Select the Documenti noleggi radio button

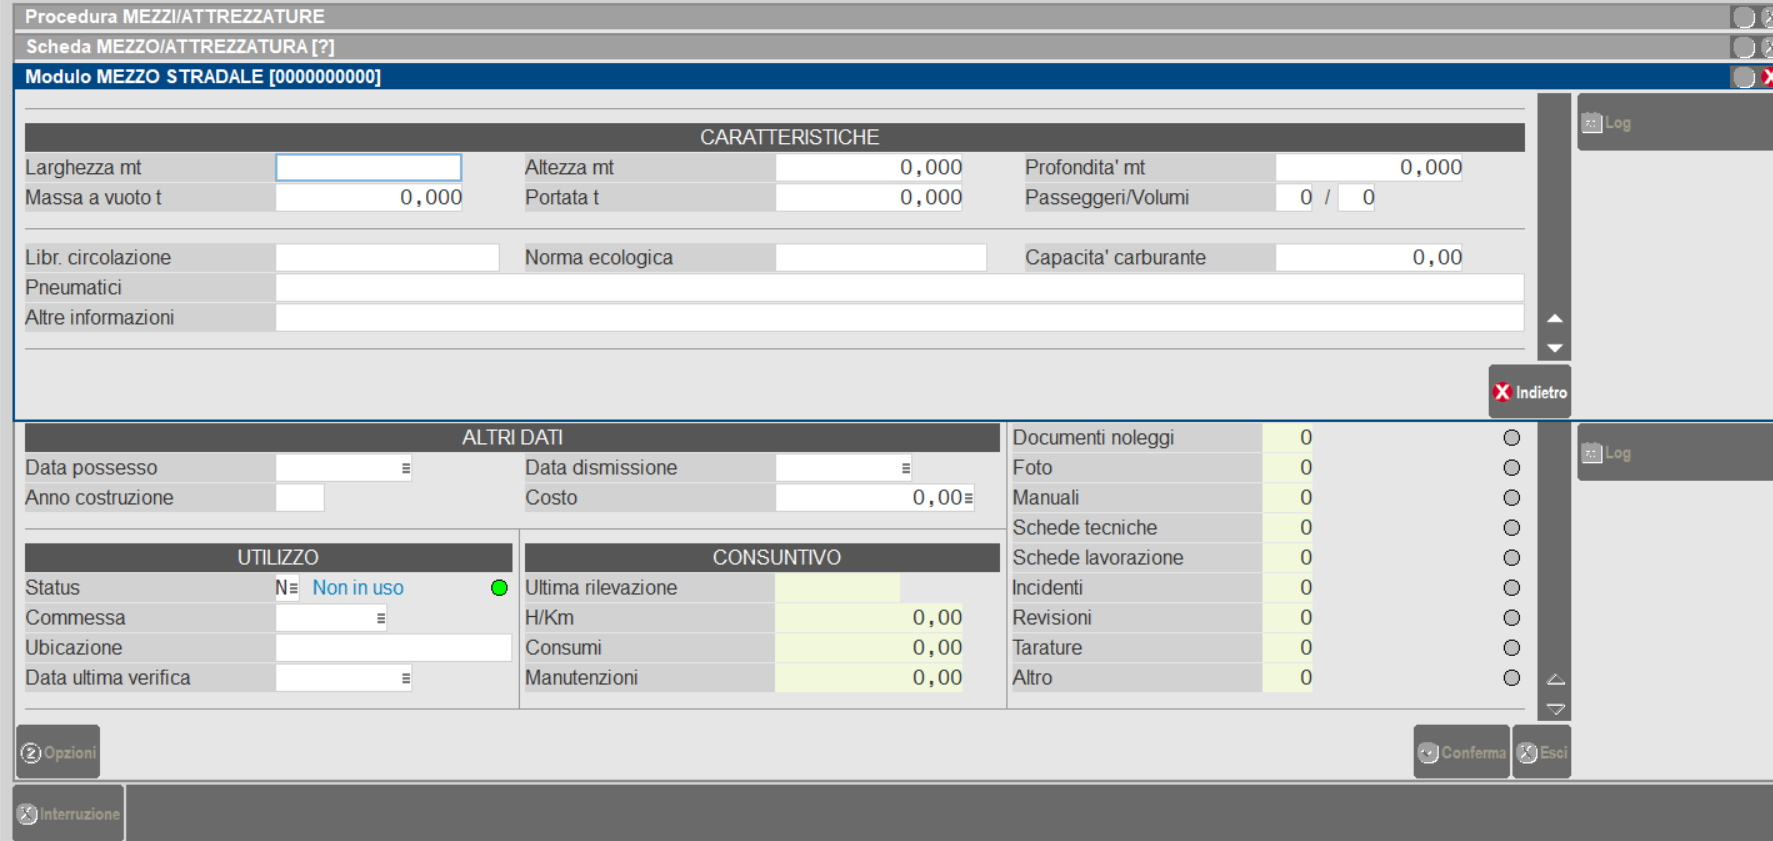point(1511,438)
